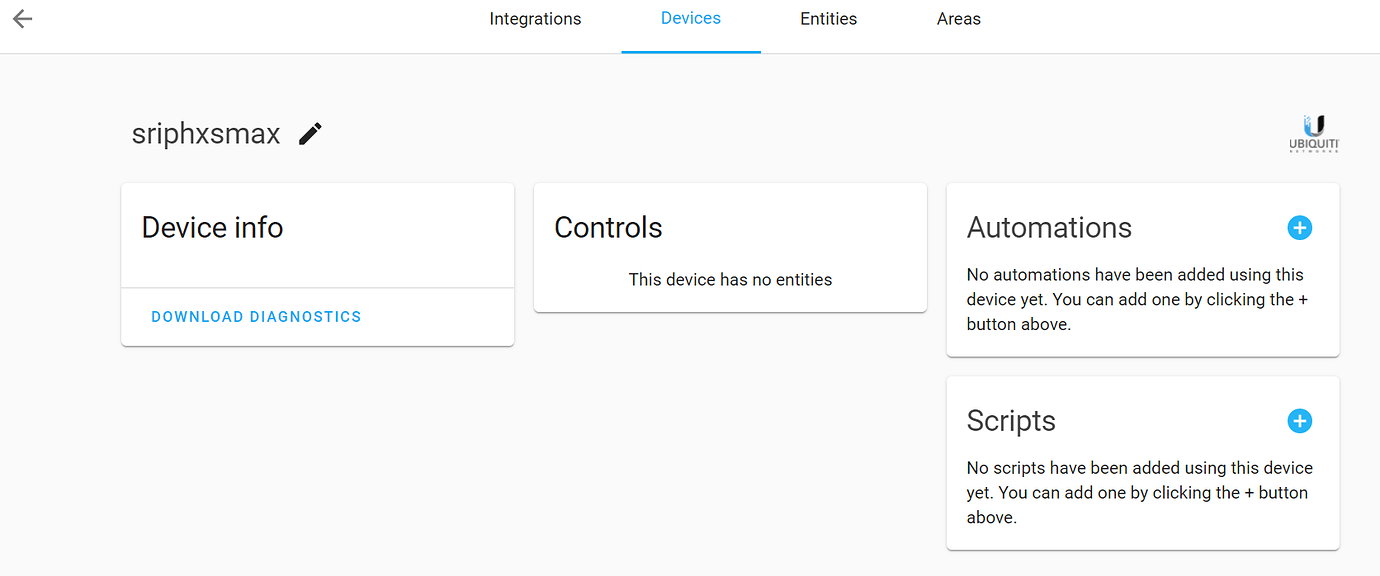Click the Scripts card heading

point(1012,421)
